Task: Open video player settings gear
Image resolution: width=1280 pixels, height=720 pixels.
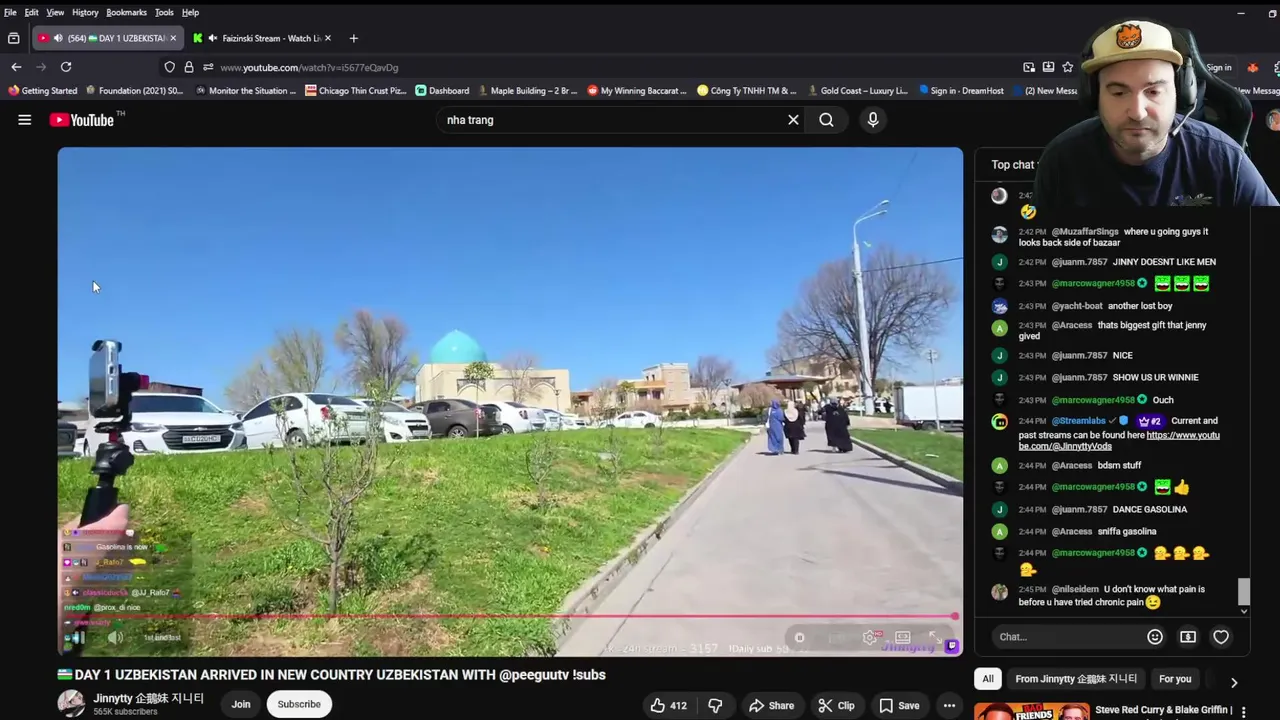Action: pos(871,637)
